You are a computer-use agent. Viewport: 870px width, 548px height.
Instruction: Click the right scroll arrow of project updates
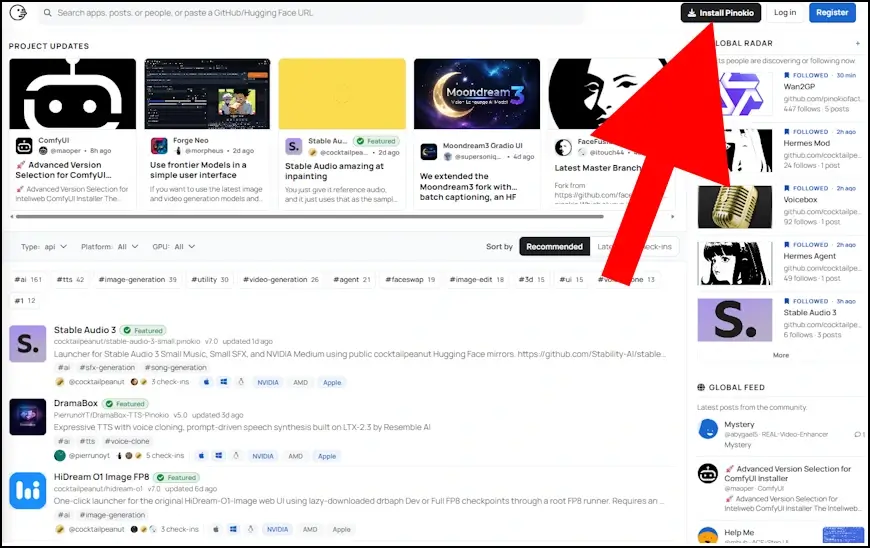pos(672,216)
